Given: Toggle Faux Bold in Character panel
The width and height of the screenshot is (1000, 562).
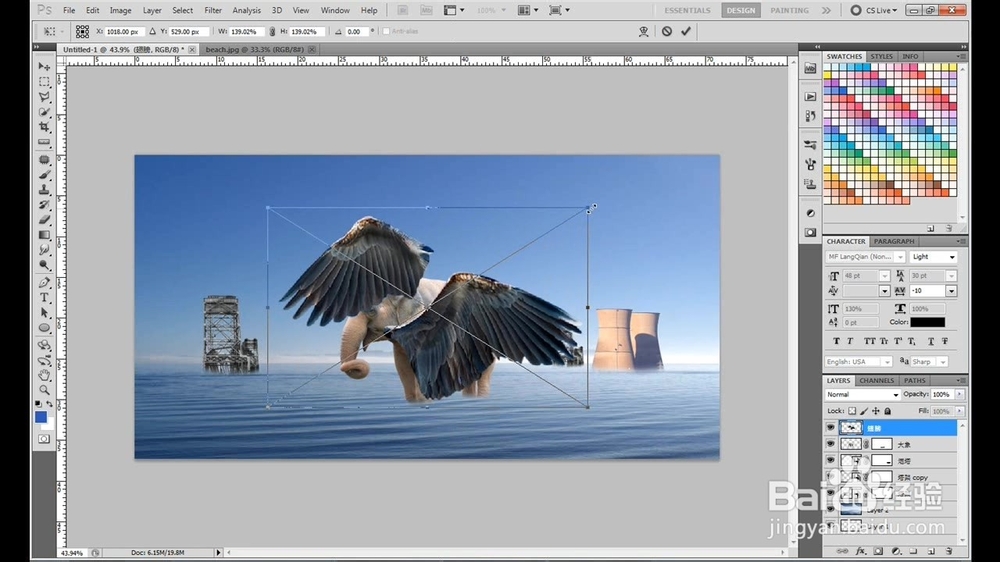Looking at the screenshot, I should [837, 341].
